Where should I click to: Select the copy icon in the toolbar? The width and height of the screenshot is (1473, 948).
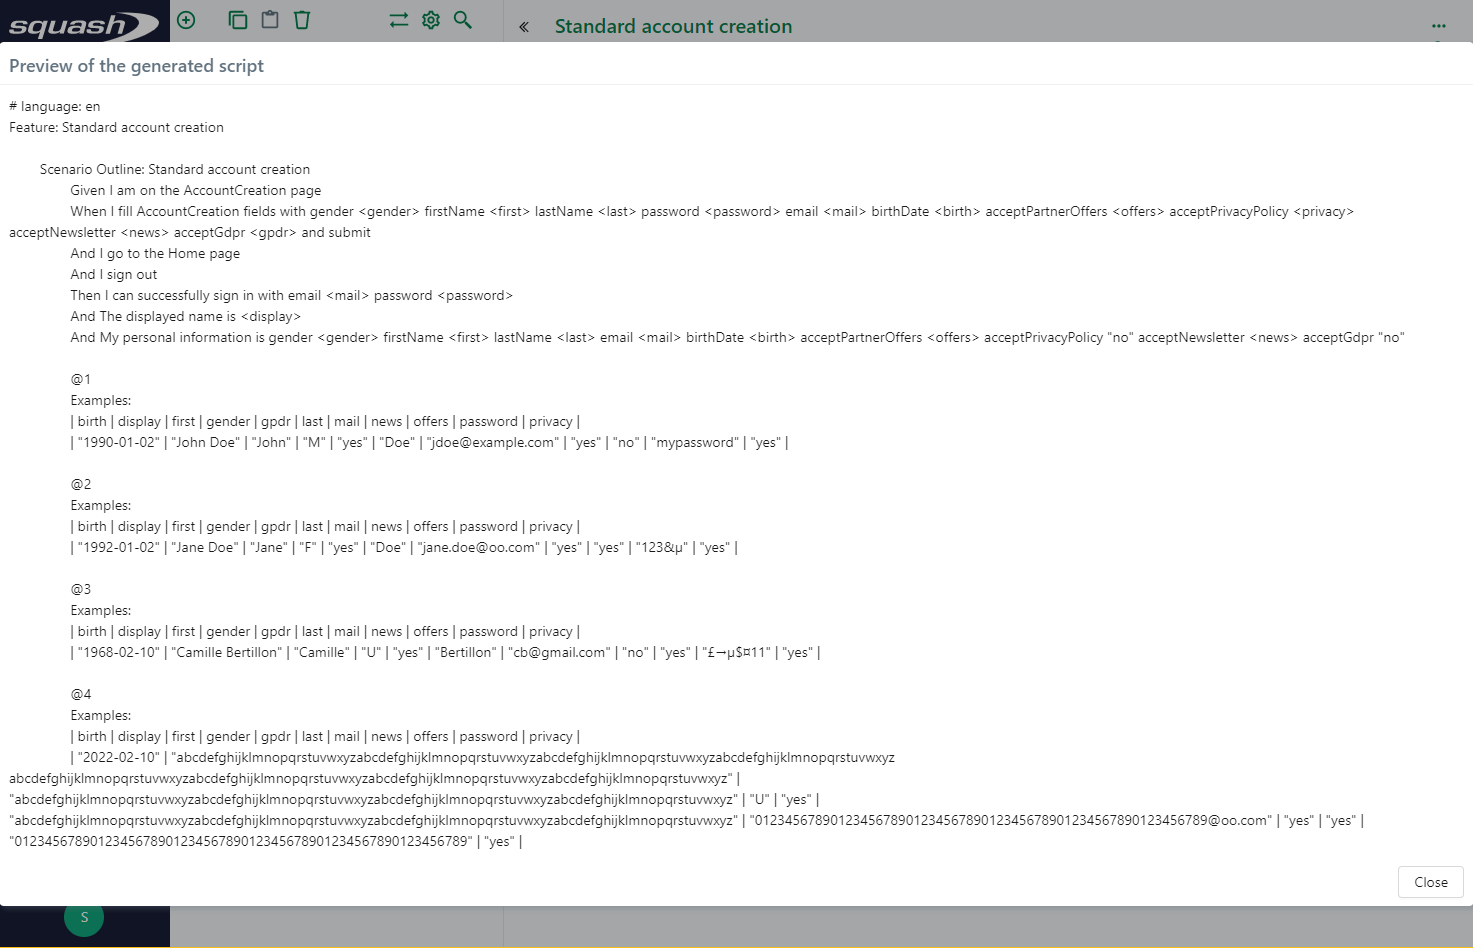tap(238, 20)
